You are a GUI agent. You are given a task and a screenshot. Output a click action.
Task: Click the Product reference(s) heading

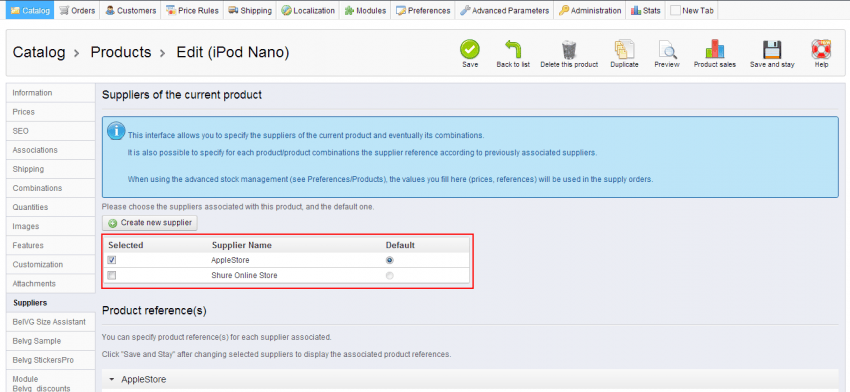[154, 311]
